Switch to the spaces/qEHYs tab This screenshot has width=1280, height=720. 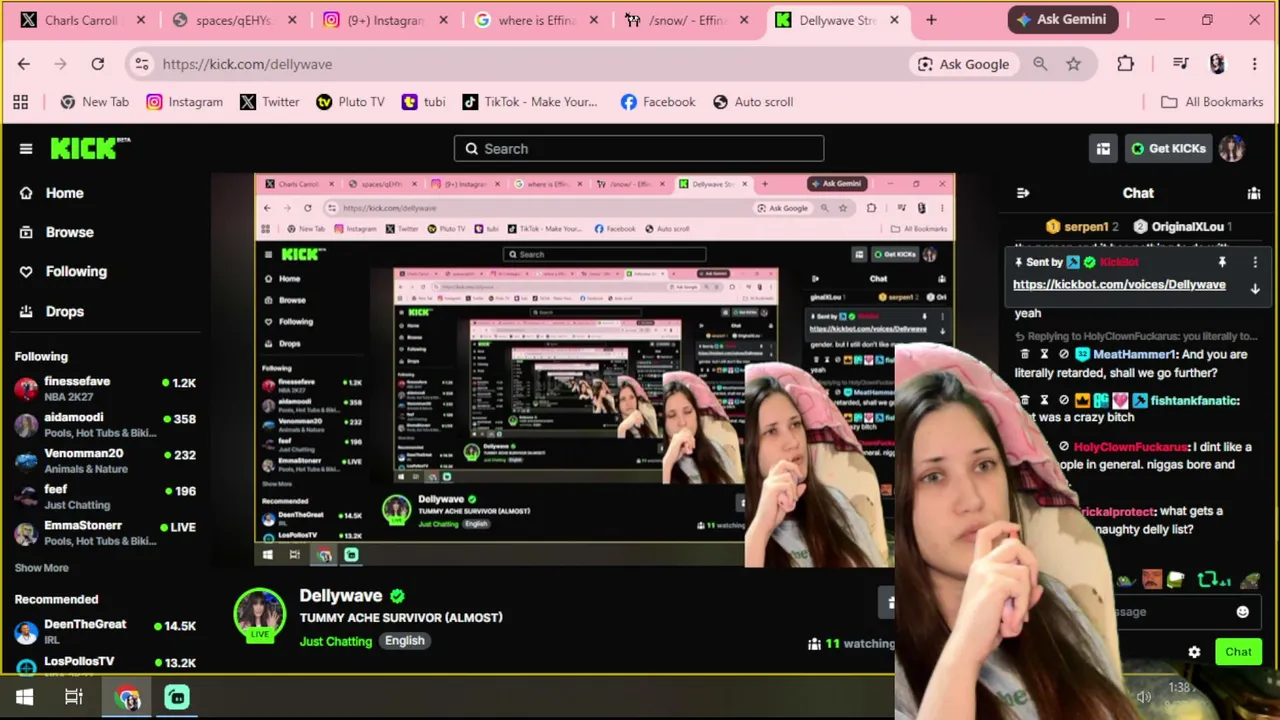click(234, 20)
